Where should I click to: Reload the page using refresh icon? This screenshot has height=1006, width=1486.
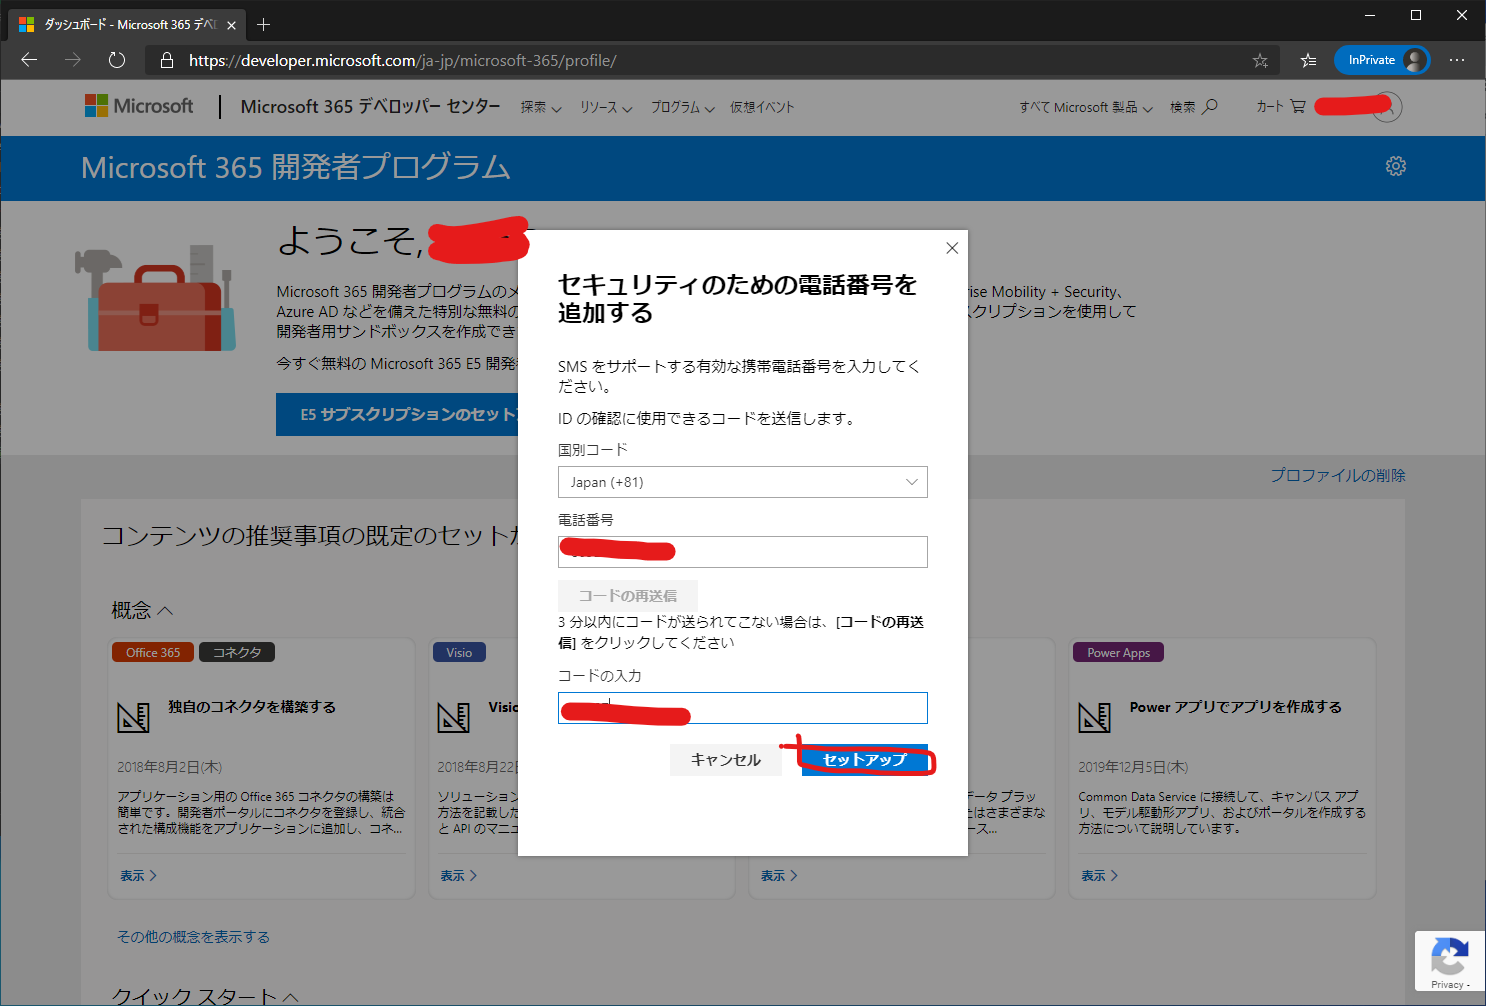117,60
